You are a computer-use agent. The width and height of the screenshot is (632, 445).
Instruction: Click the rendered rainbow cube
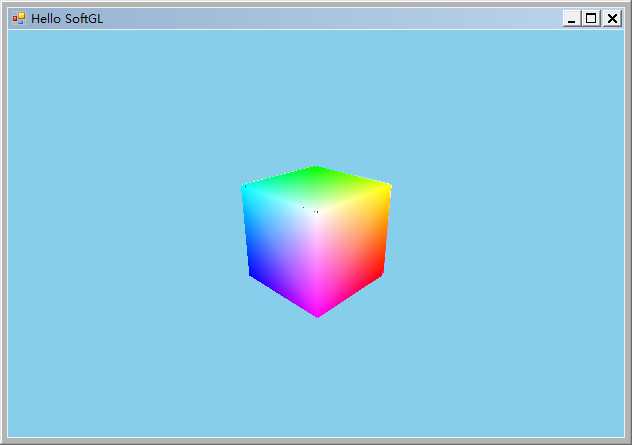pos(316,241)
